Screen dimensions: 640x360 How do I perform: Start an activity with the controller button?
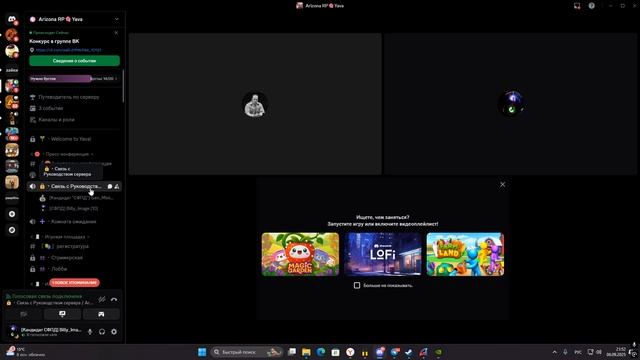[x=101, y=314]
